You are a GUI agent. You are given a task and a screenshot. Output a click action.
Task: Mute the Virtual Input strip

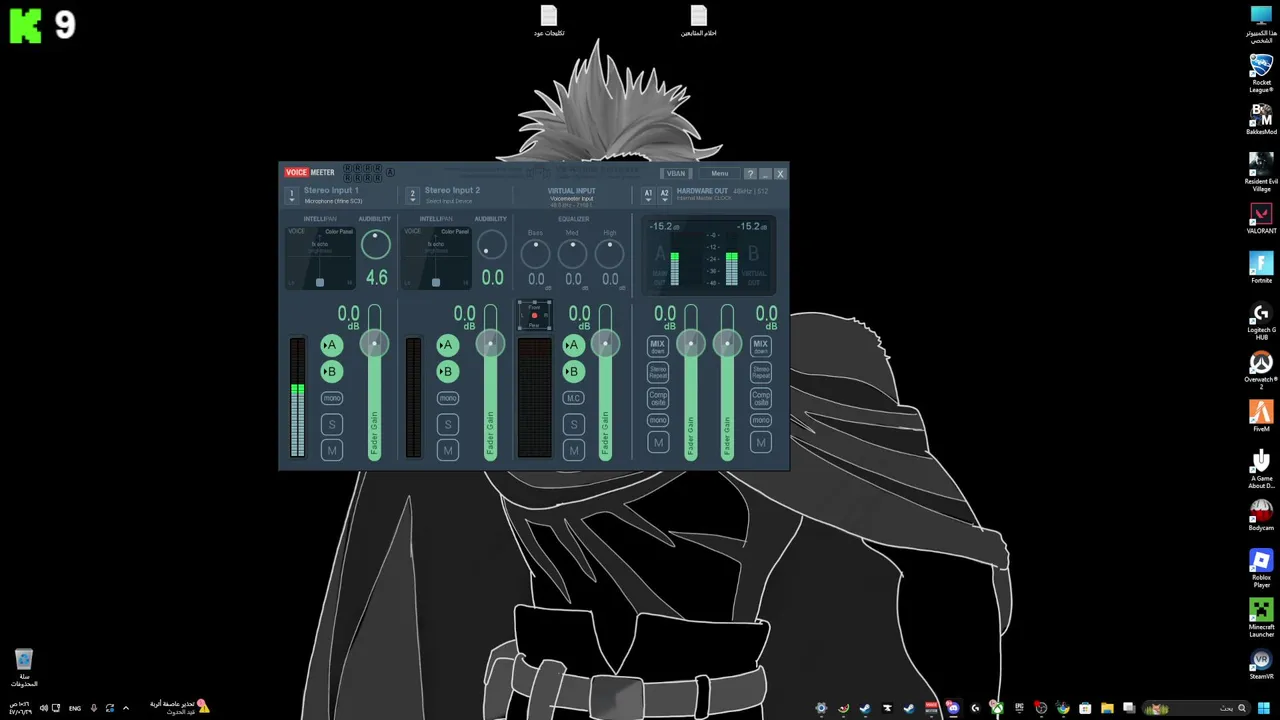(573, 450)
